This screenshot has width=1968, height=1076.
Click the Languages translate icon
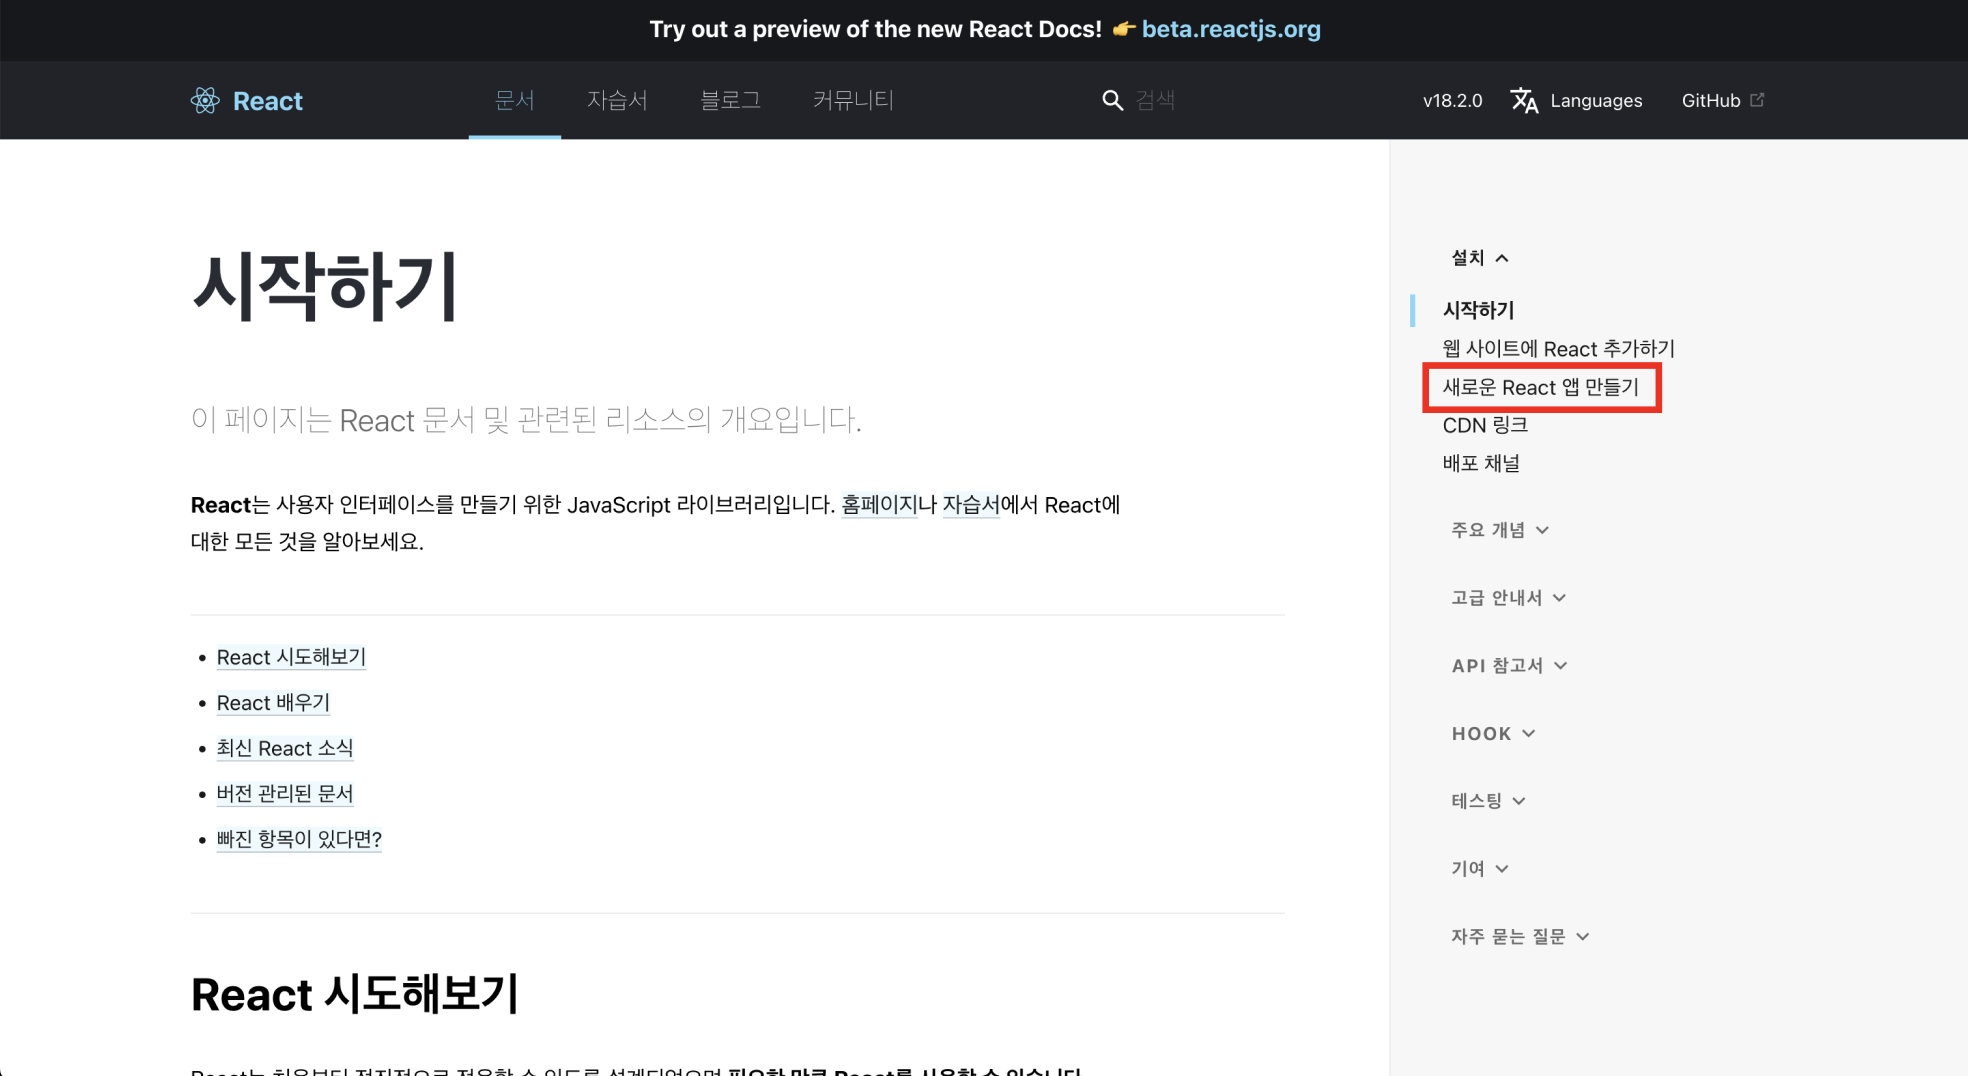[1524, 100]
